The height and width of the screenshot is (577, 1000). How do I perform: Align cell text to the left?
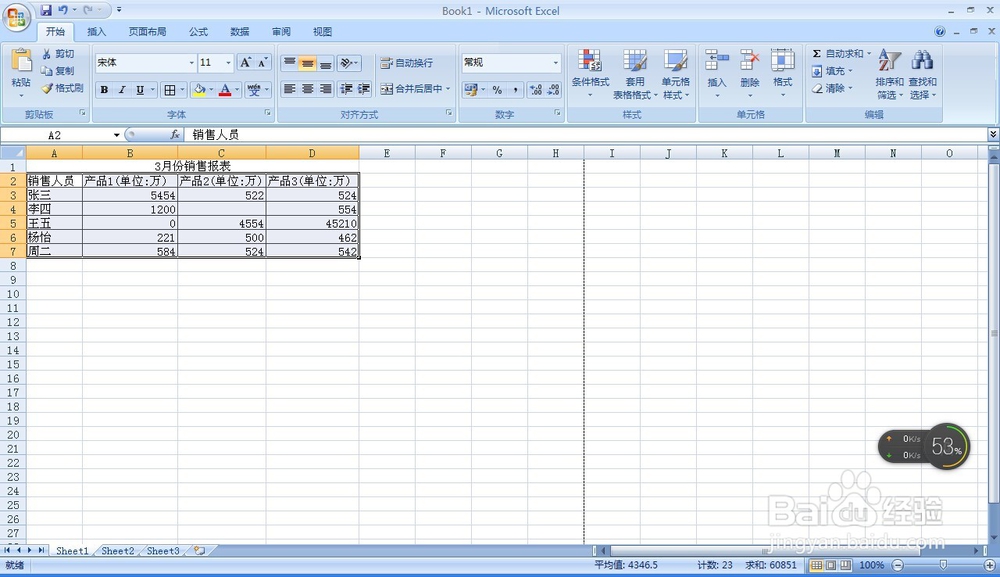click(x=290, y=89)
